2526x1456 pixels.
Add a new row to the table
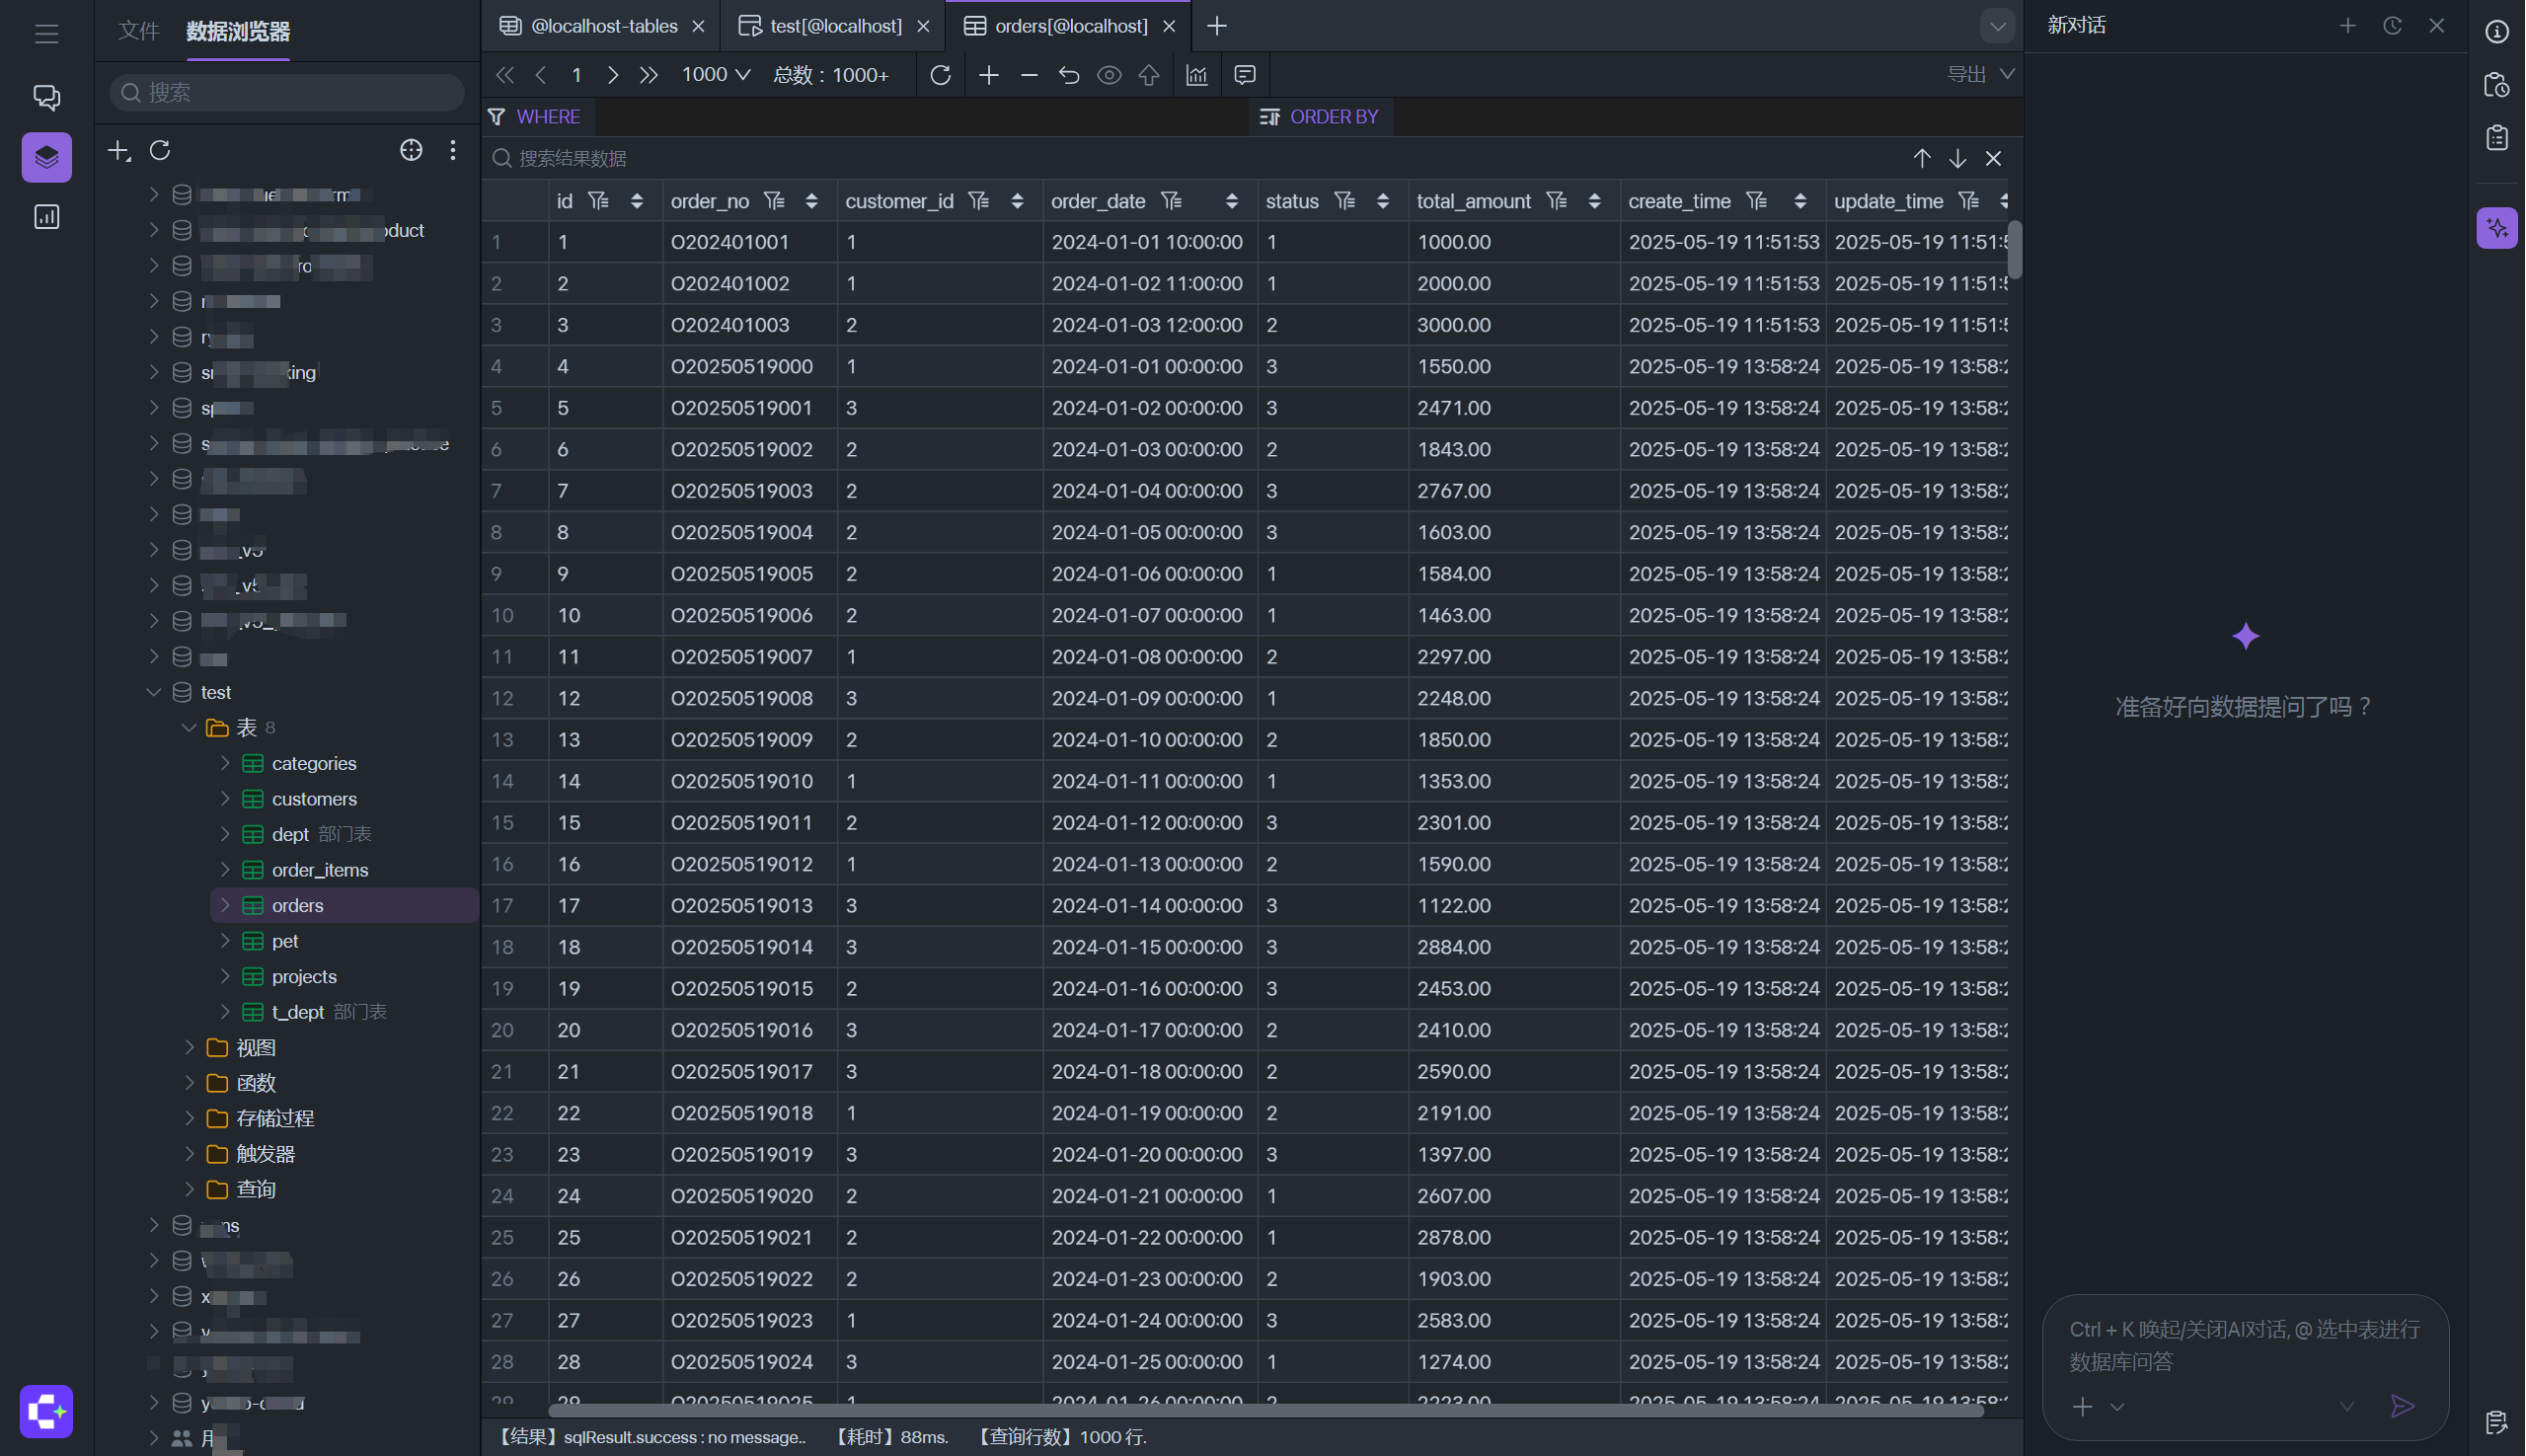(989, 75)
